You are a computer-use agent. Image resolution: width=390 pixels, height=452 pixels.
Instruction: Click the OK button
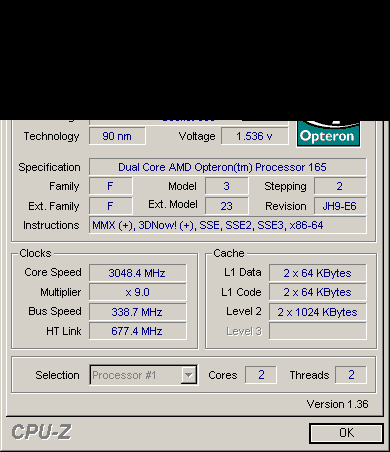[346, 433]
